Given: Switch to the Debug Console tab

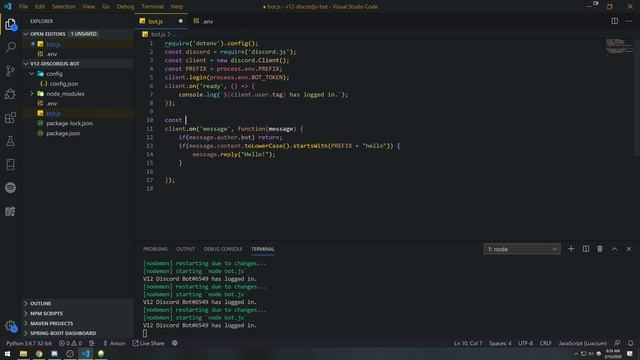Looking at the screenshot, I should coord(223,249).
